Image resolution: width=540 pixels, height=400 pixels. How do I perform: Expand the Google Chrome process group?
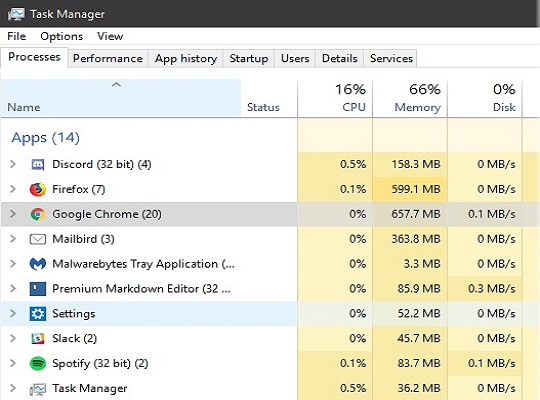13,214
